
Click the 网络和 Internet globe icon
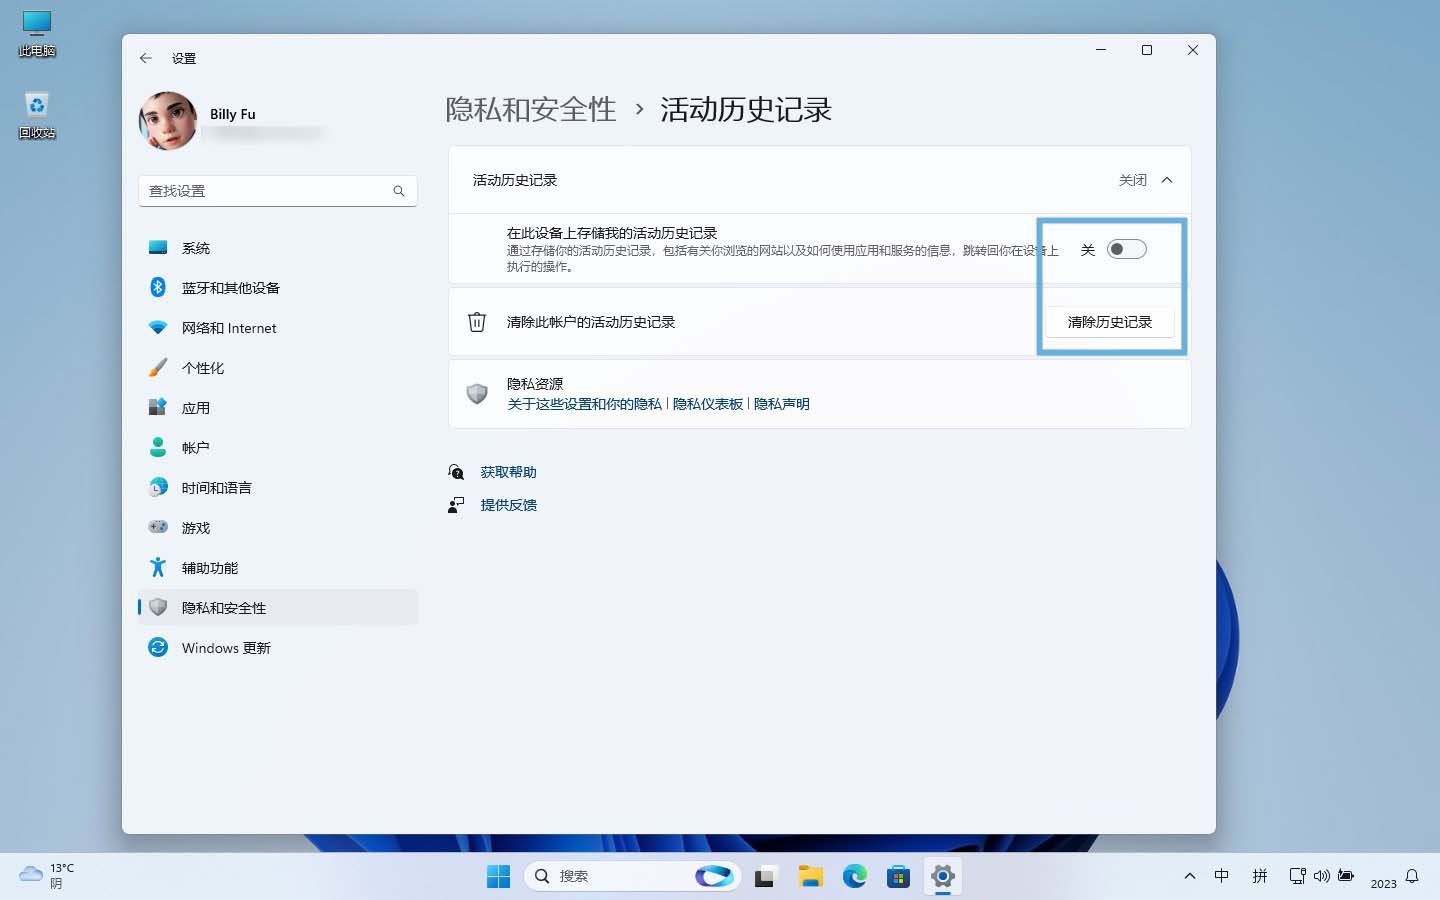[158, 327]
